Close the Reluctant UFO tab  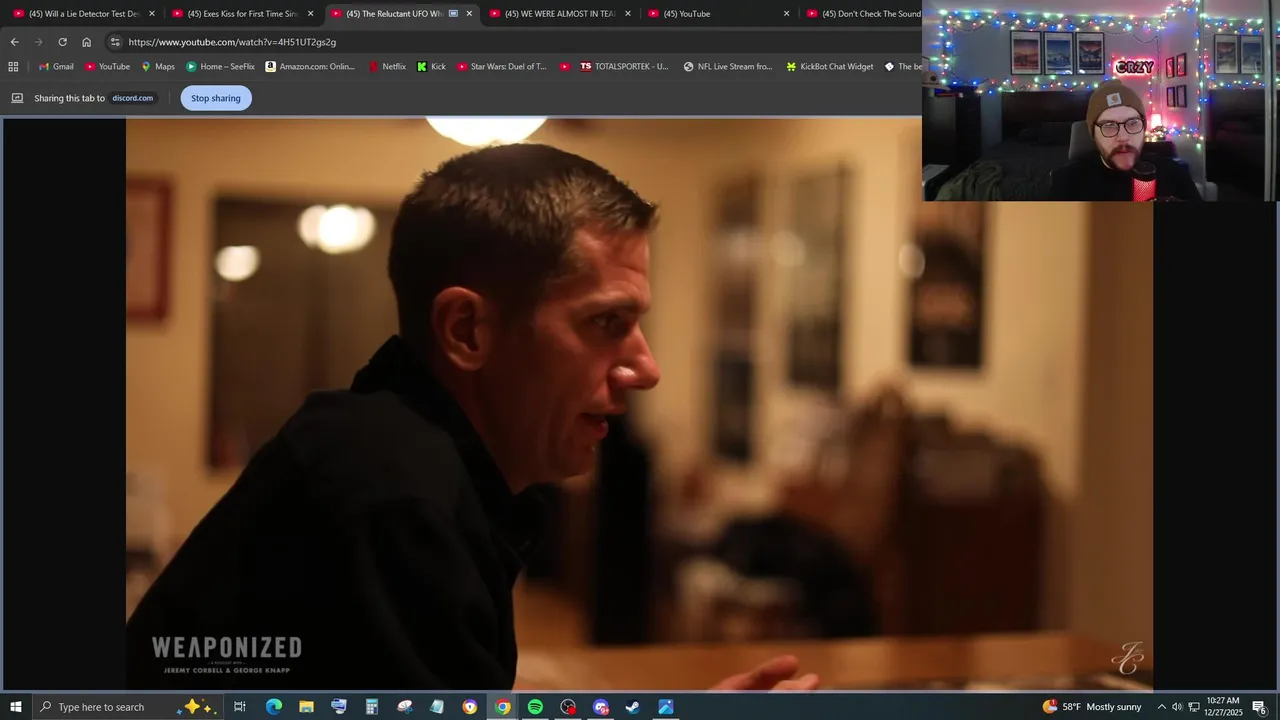tap(469, 14)
